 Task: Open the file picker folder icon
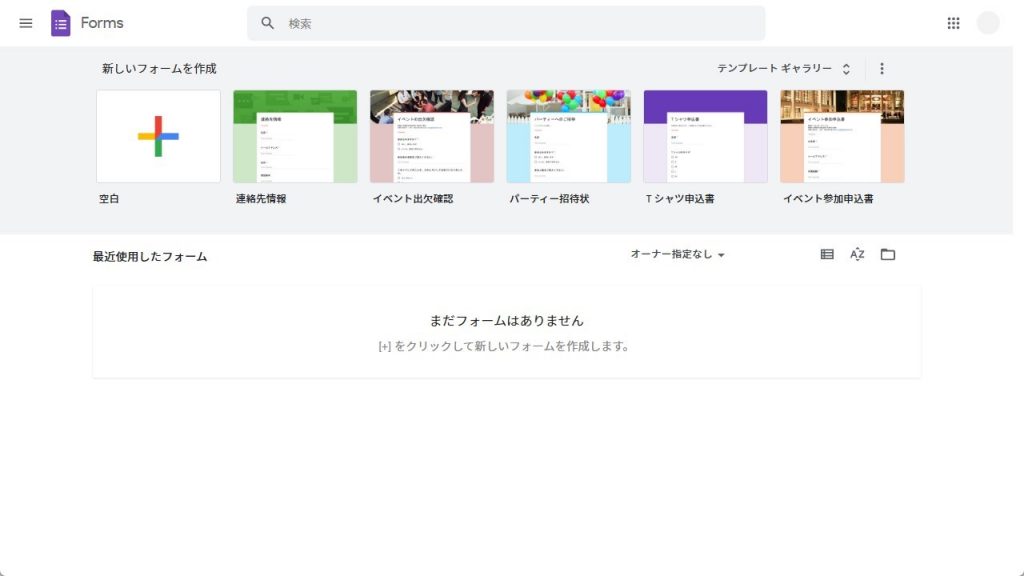[x=888, y=254]
